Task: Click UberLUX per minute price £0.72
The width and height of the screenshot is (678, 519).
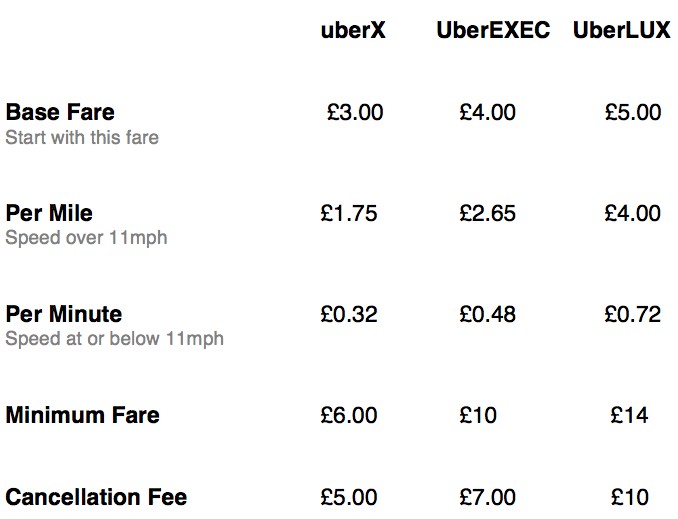Action: (633, 314)
